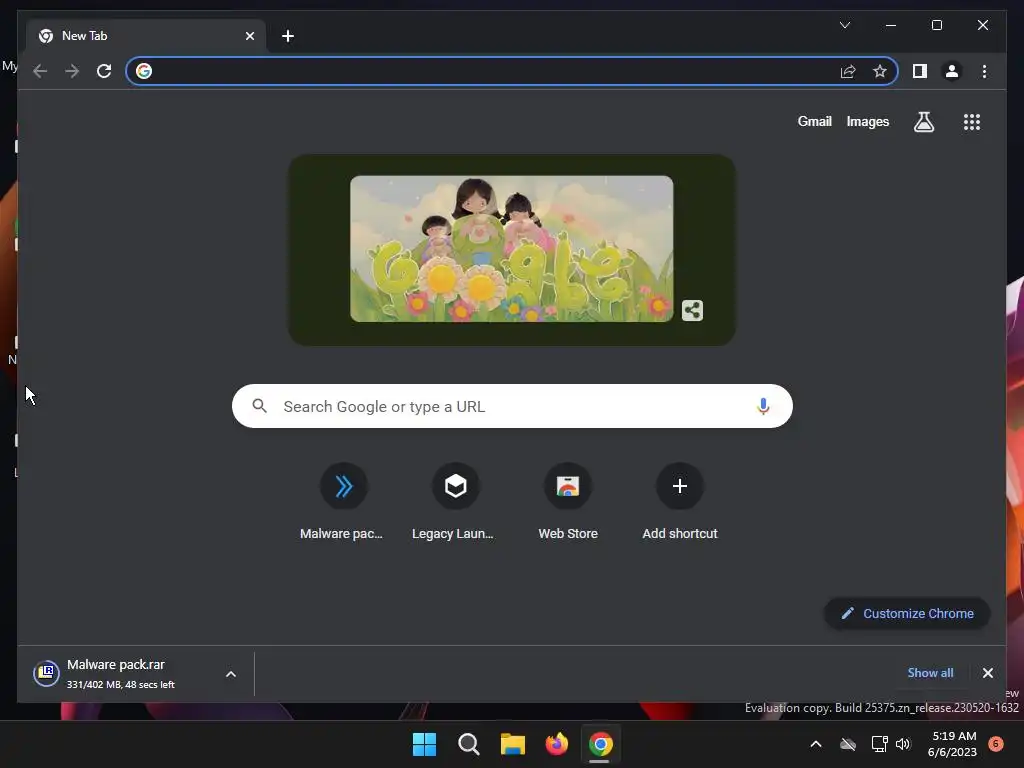Image resolution: width=1024 pixels, height=768 pixels.
Task: Open the notification count badge
Action: [x=996, y=744]
